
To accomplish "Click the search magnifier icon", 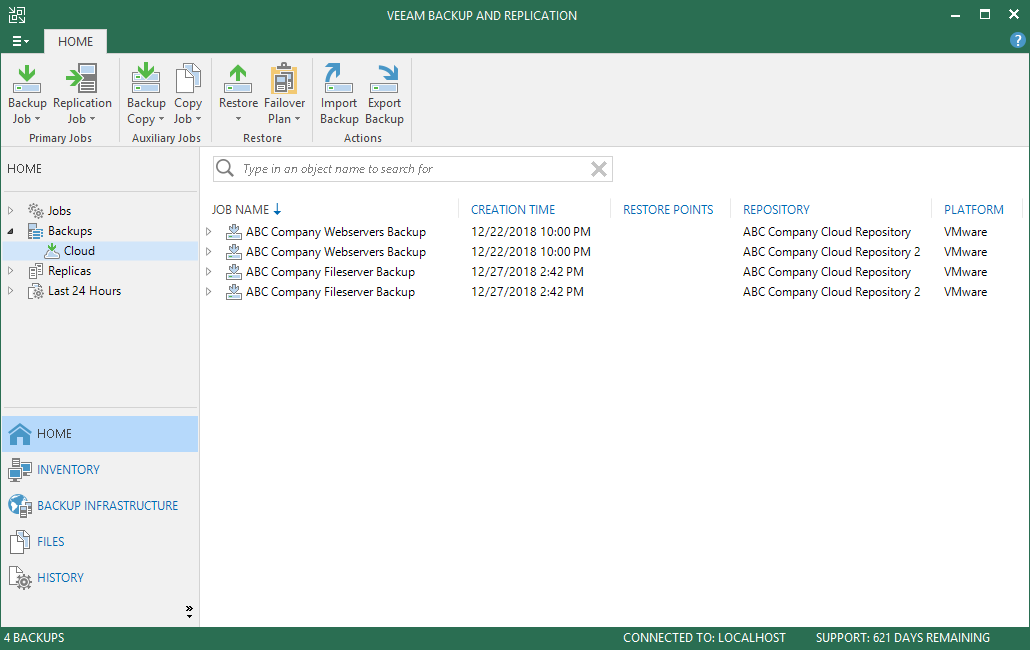I will (225, 169).
